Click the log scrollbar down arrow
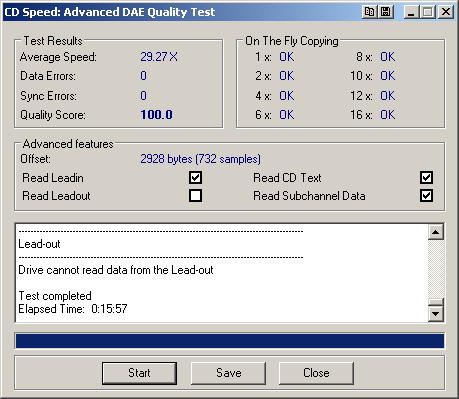The width and height of the screenshot is (459, 399). coord(436,314)
